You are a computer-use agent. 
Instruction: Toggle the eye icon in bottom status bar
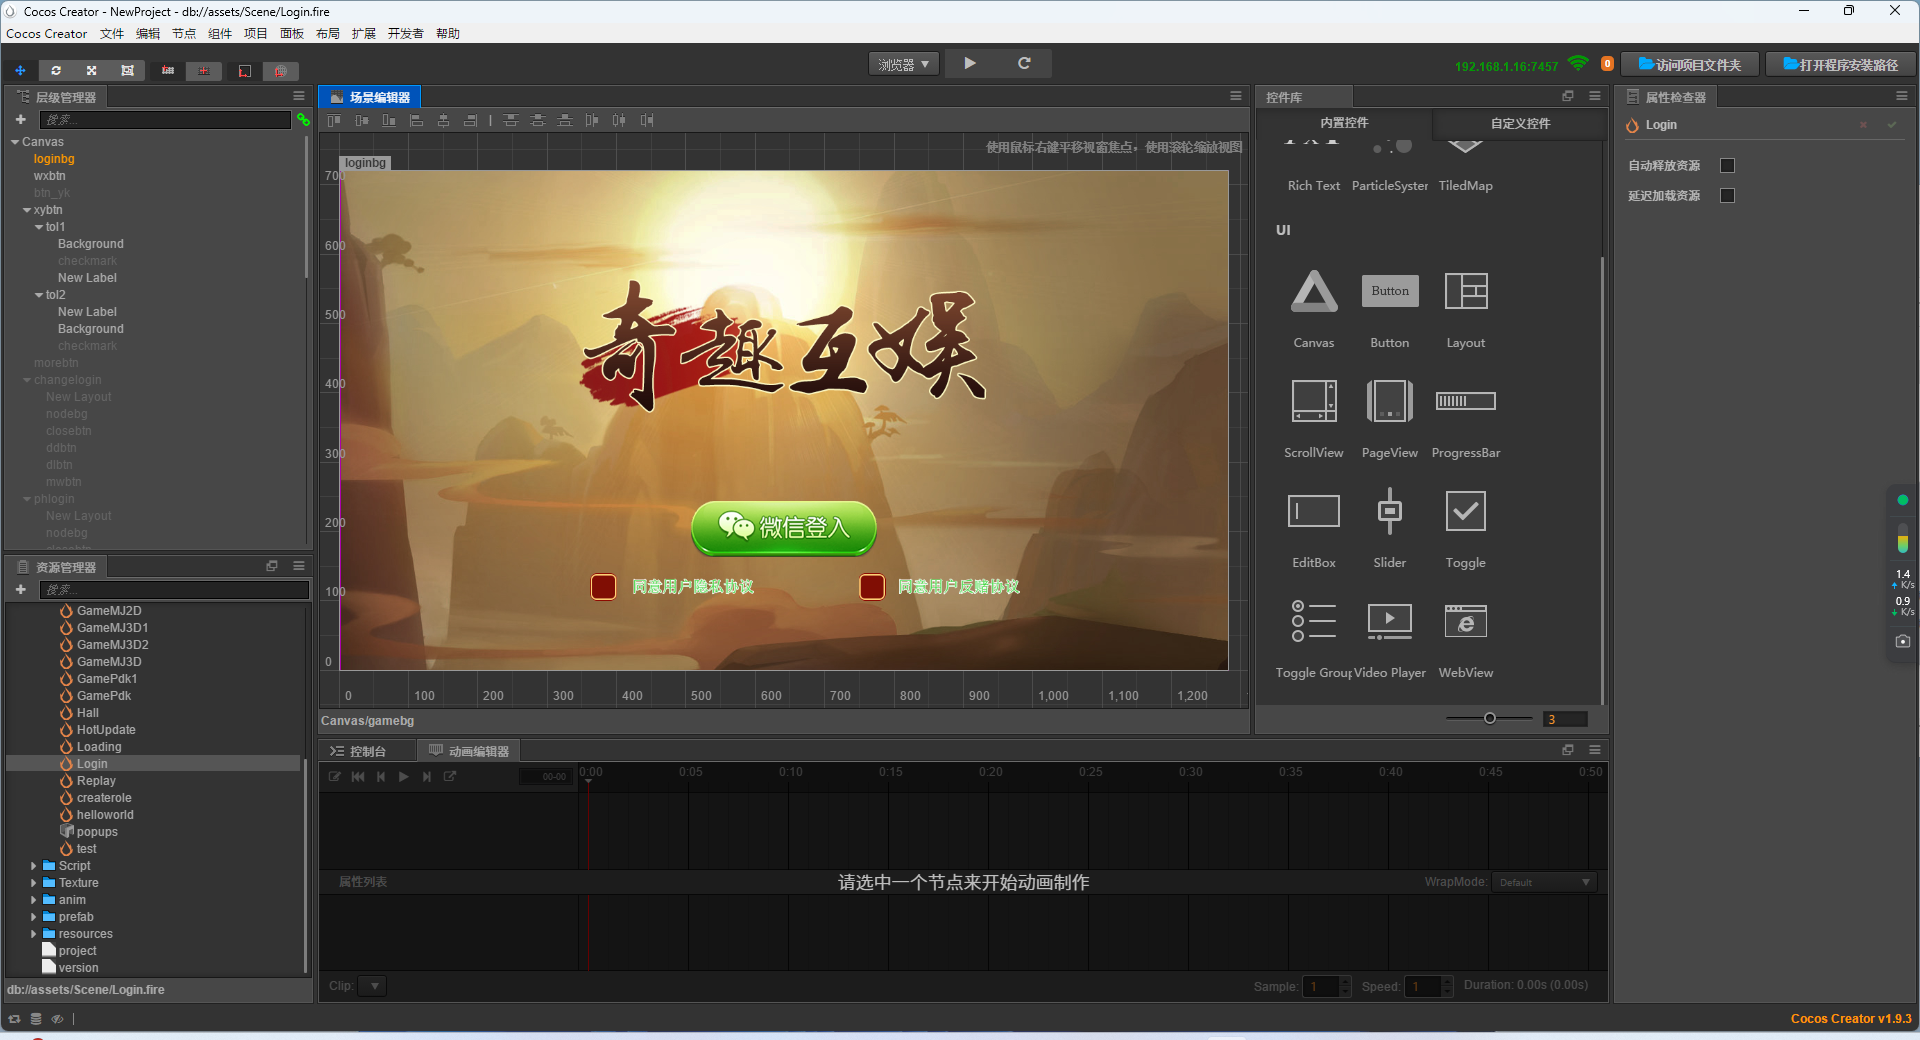pyautogui.click(x=57, y=1019)
